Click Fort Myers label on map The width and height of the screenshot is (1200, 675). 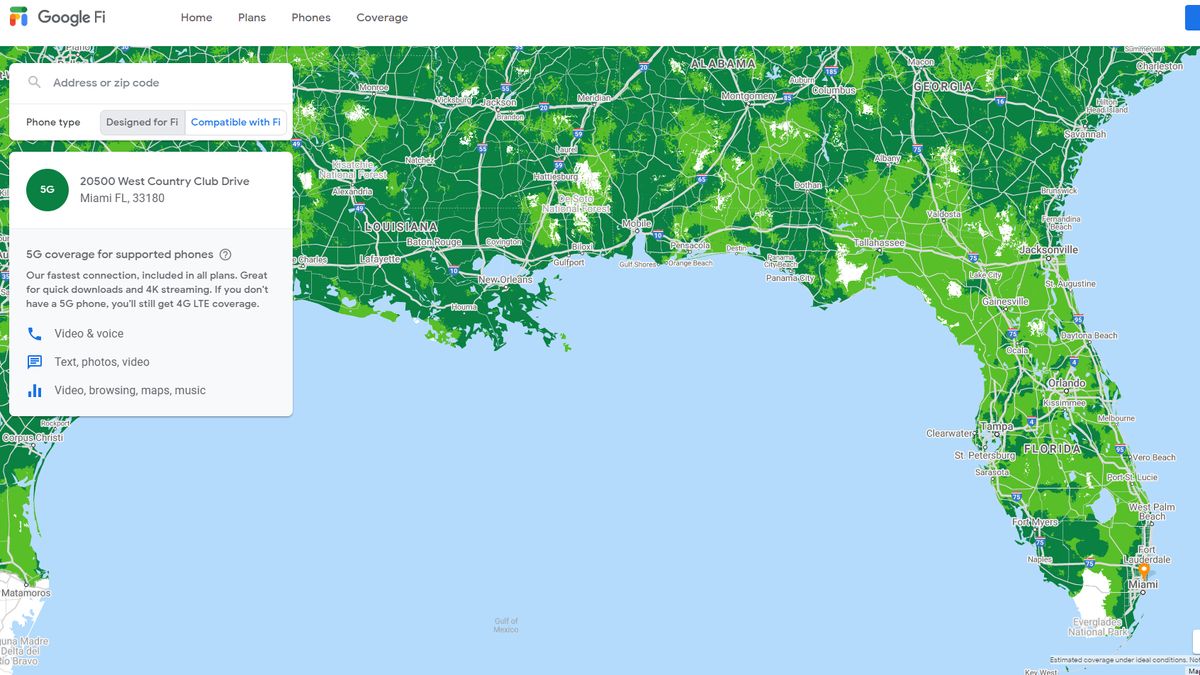click(1035, 522)
